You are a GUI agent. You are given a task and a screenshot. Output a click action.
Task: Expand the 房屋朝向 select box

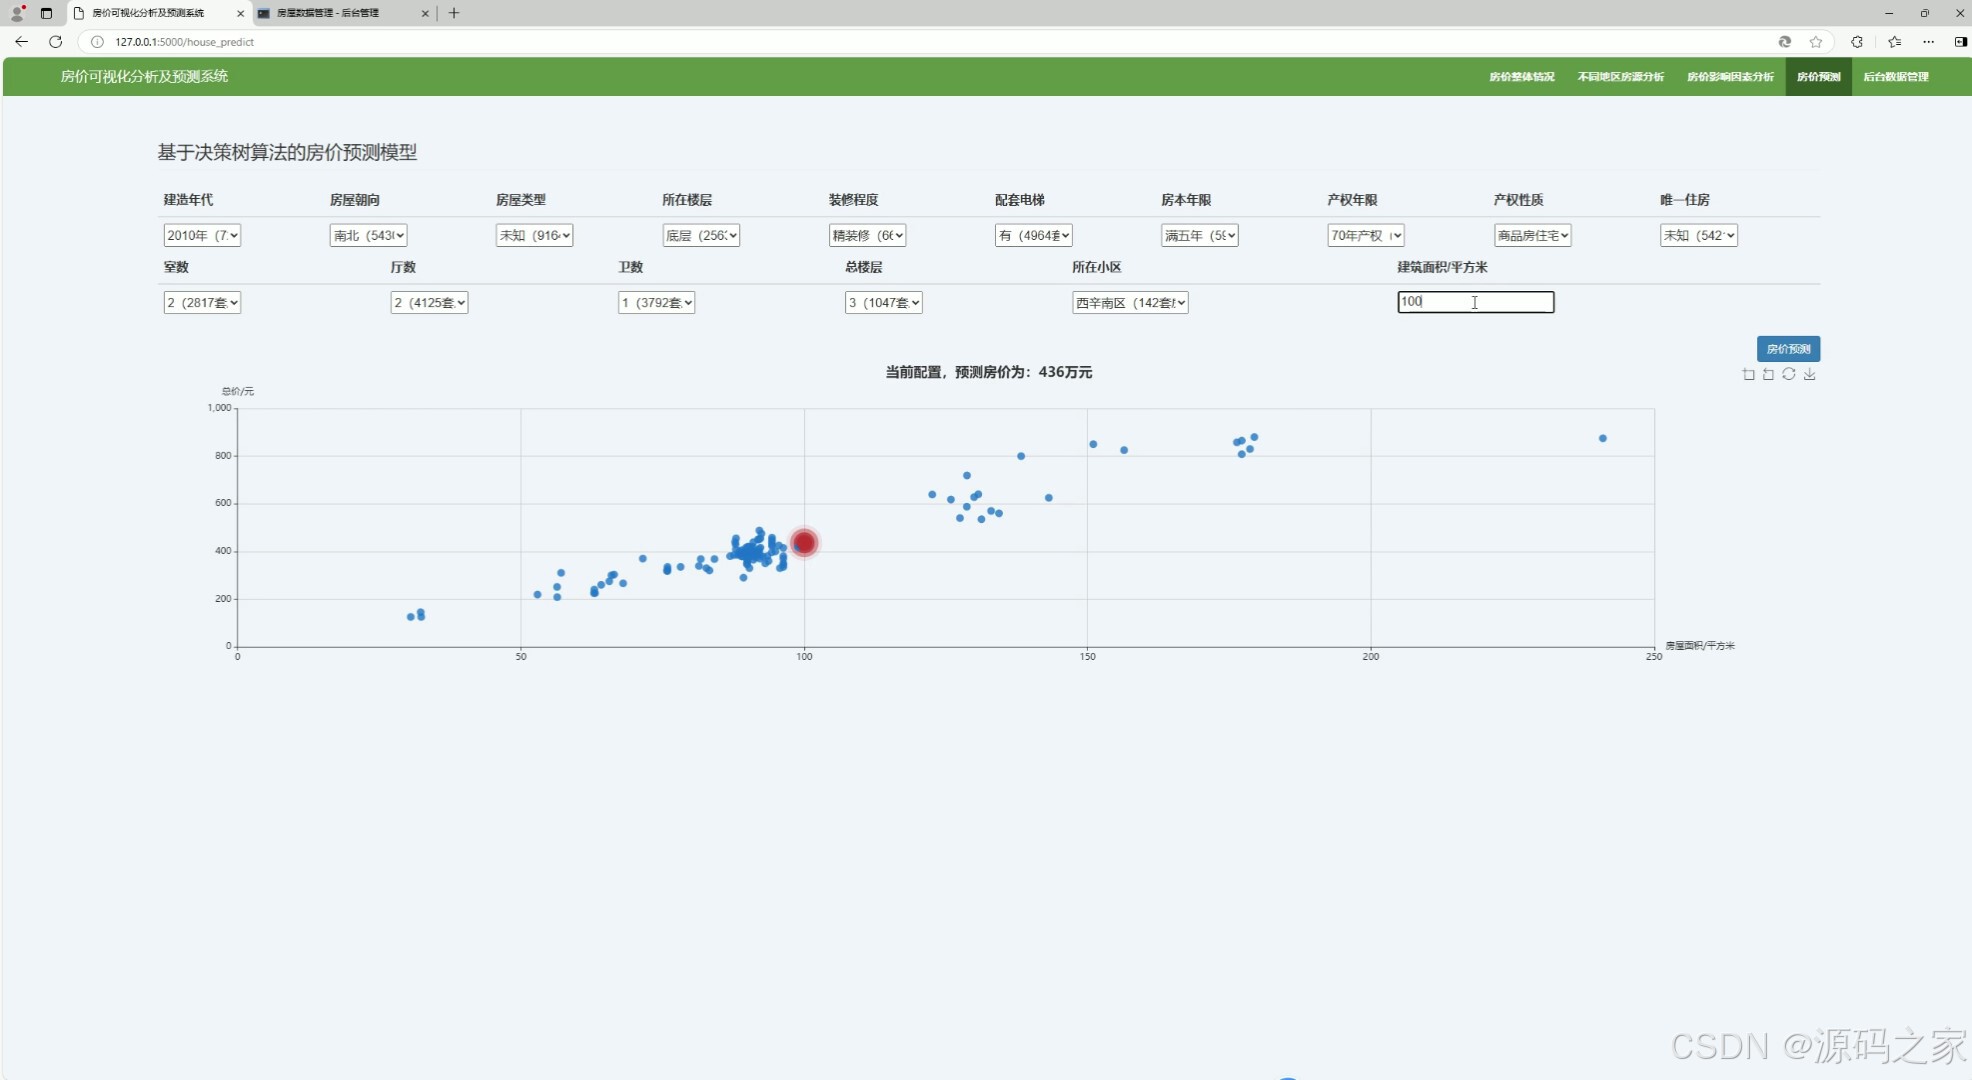[368, 235]
